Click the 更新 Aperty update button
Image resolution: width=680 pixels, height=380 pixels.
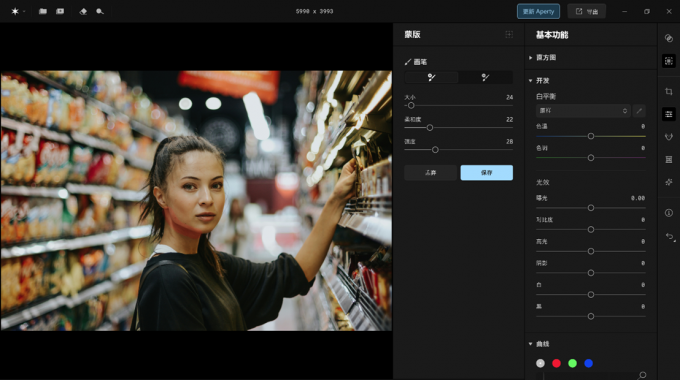coord(538,11)
